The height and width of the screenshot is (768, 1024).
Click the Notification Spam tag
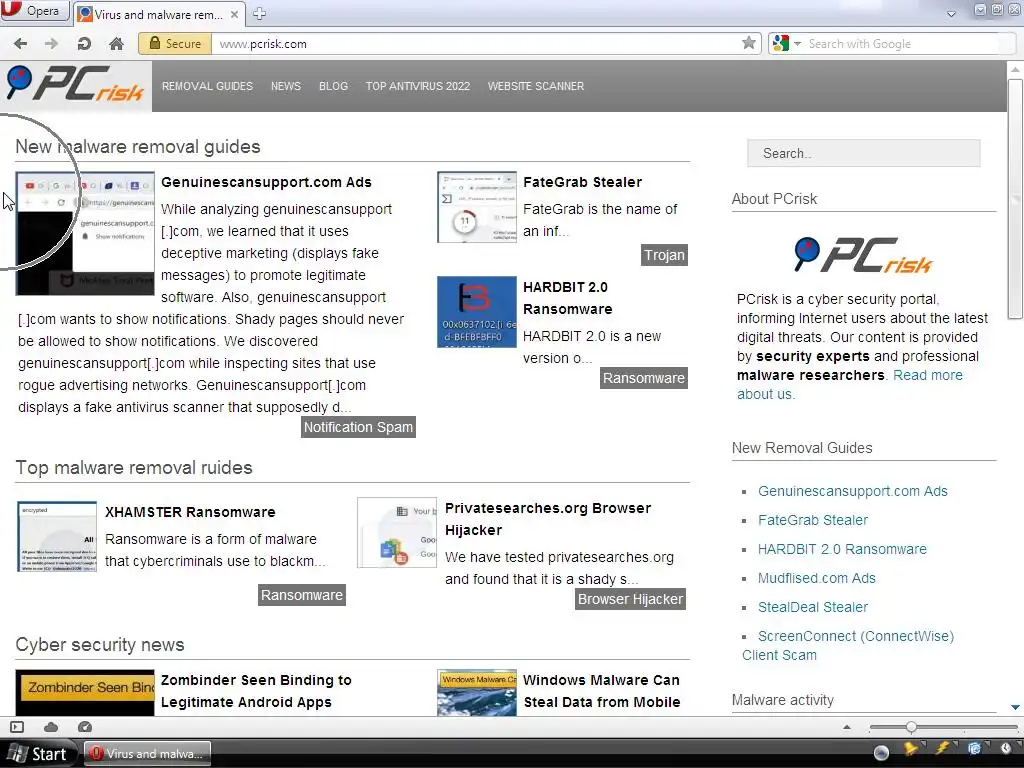click(359, 427)
